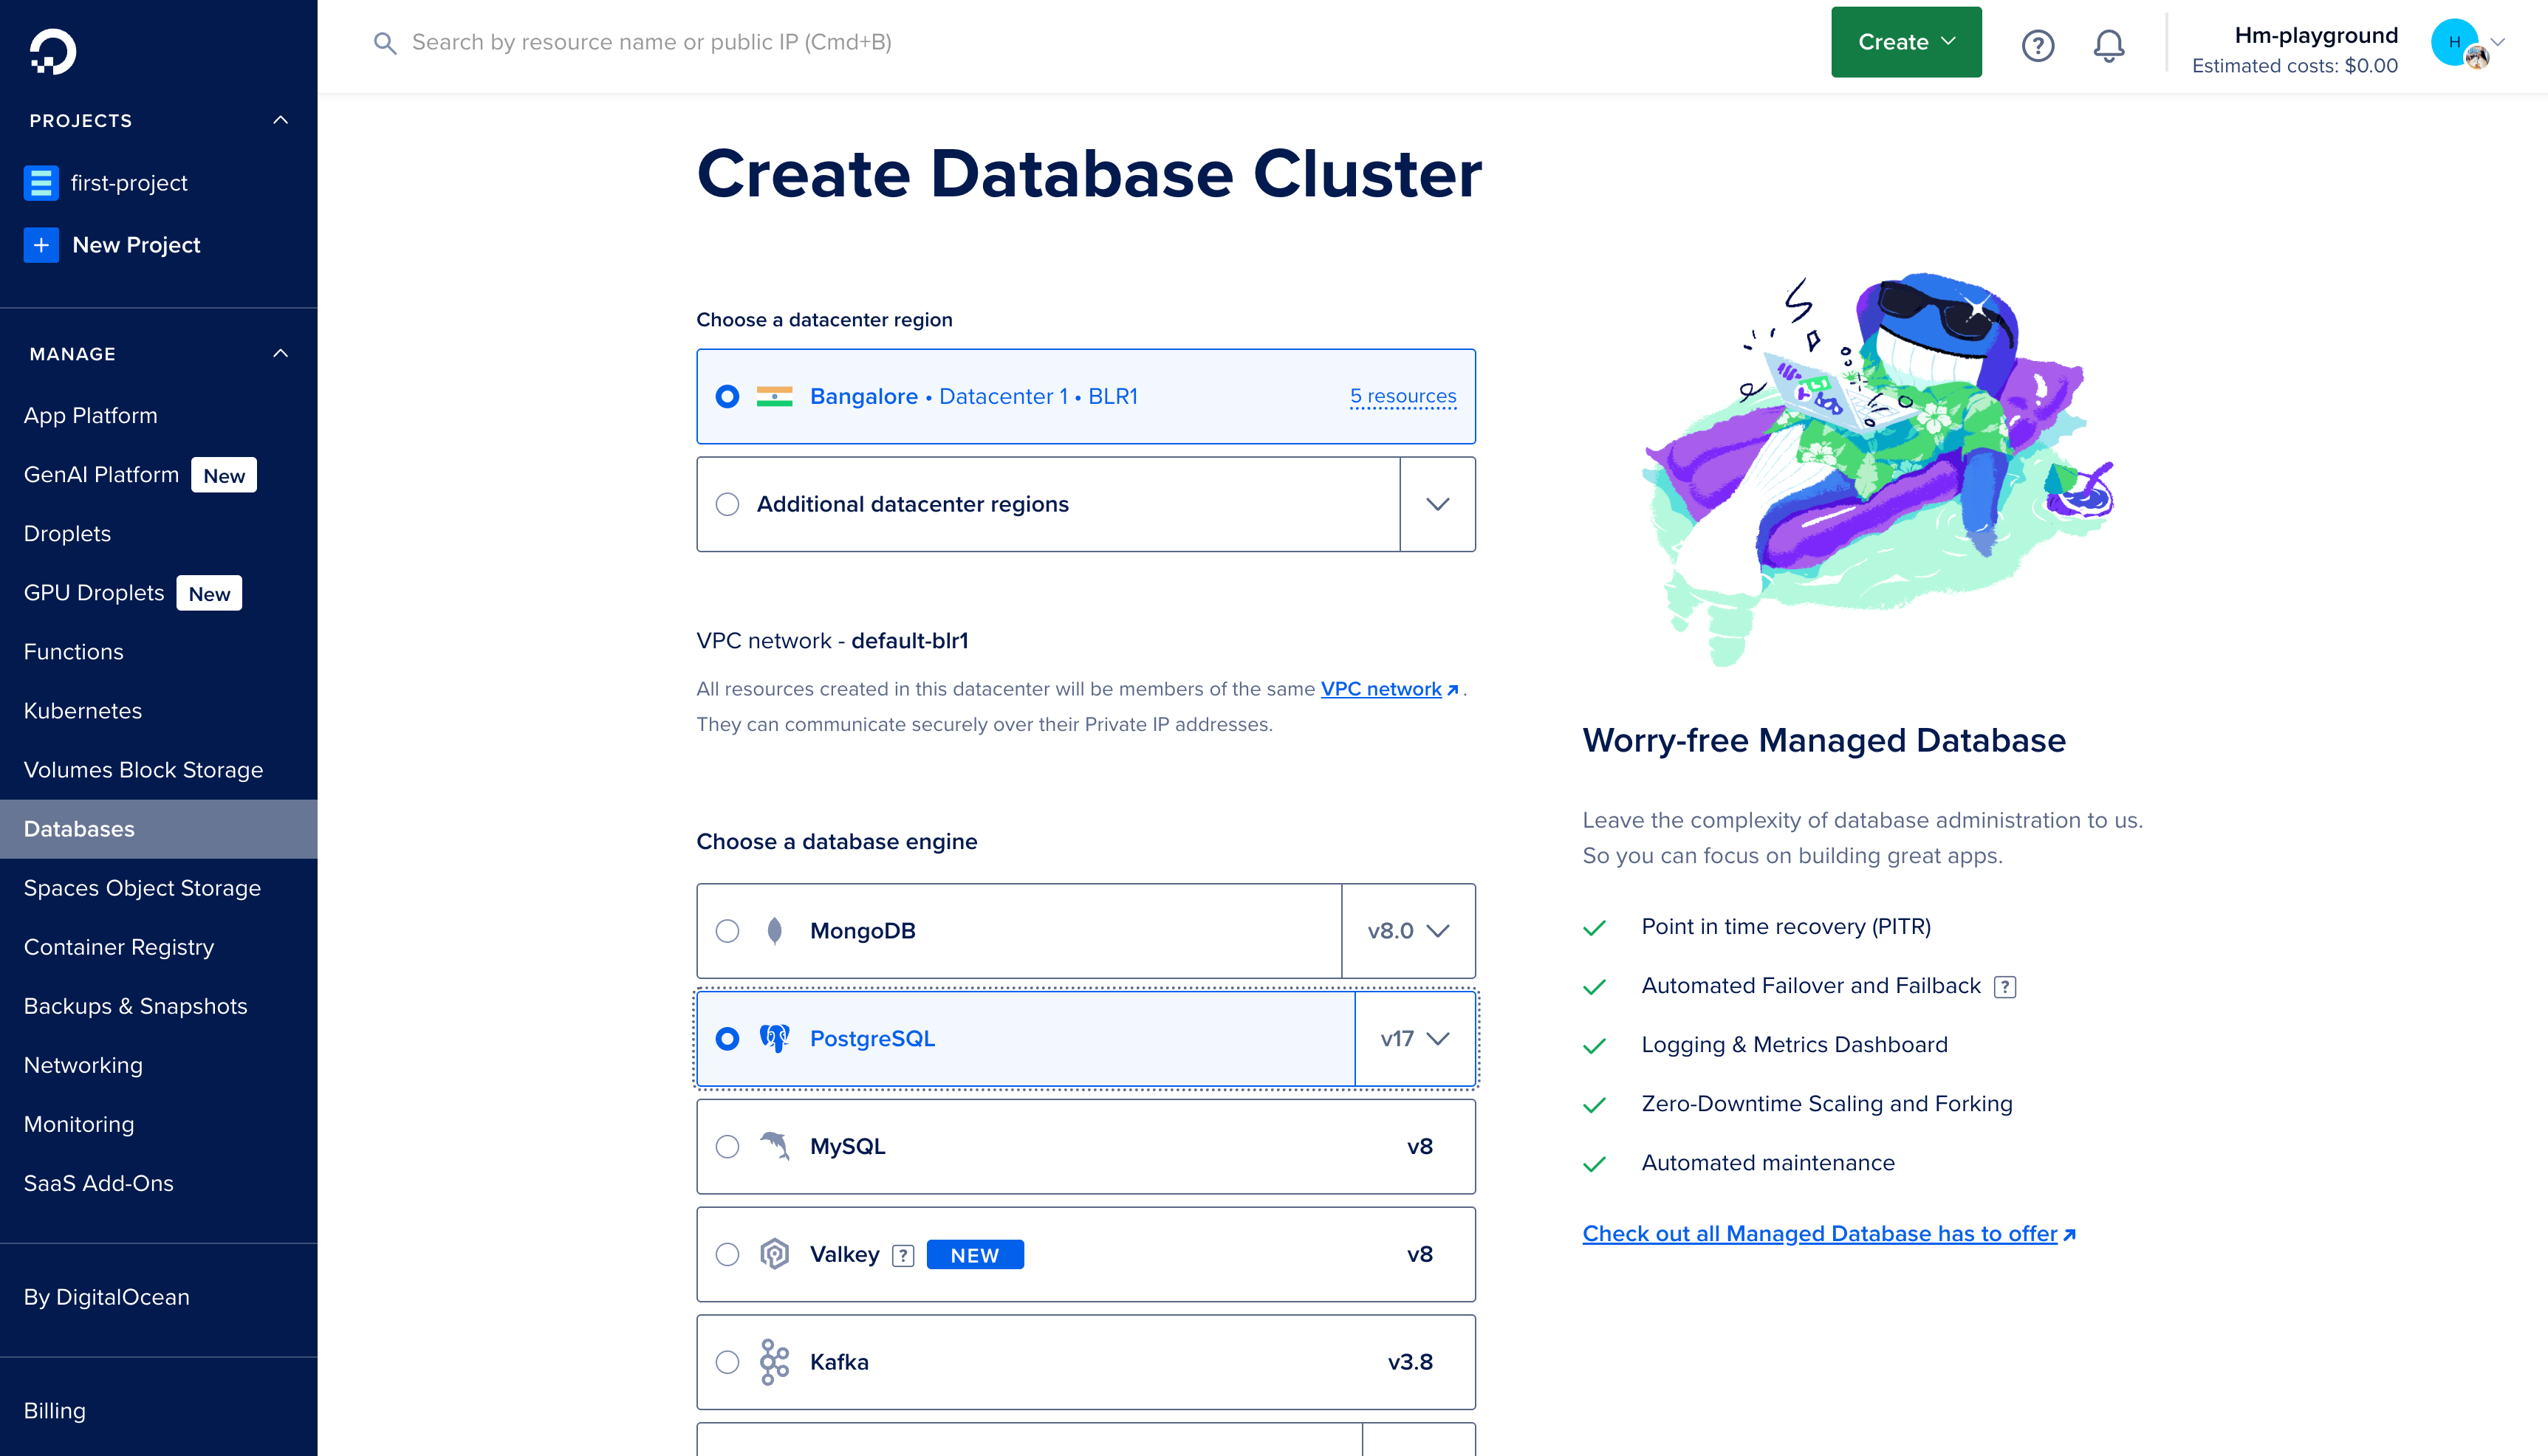Open Monitoring in the sidebar
Image resolution: width=2548 pixels, height=1456 pixels.
(79, 1124)
